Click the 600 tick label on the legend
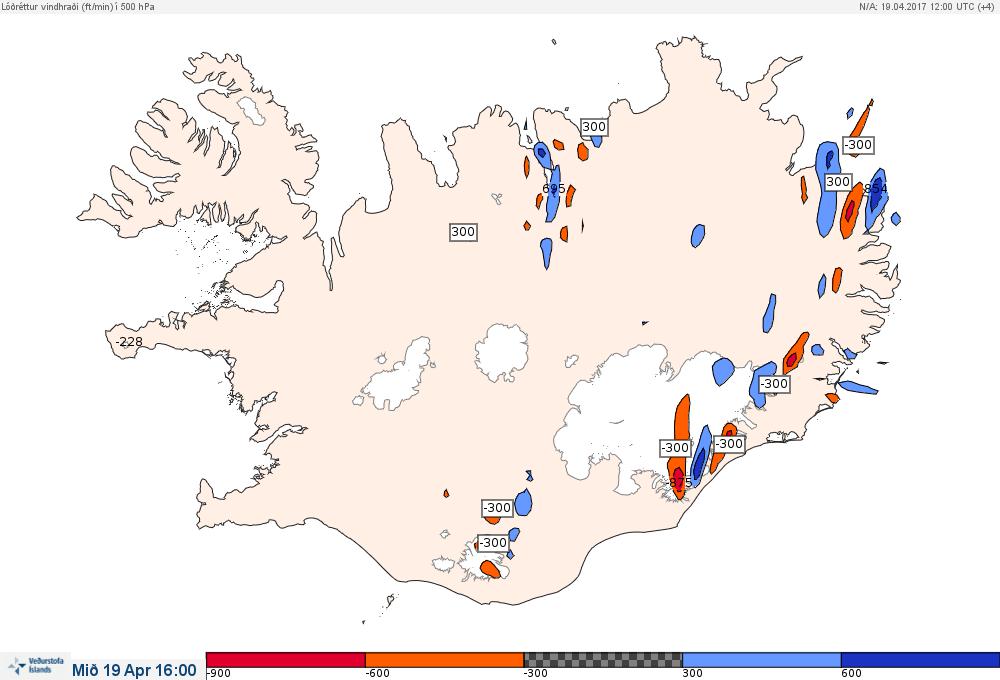1000x680 pixels. 851,674
